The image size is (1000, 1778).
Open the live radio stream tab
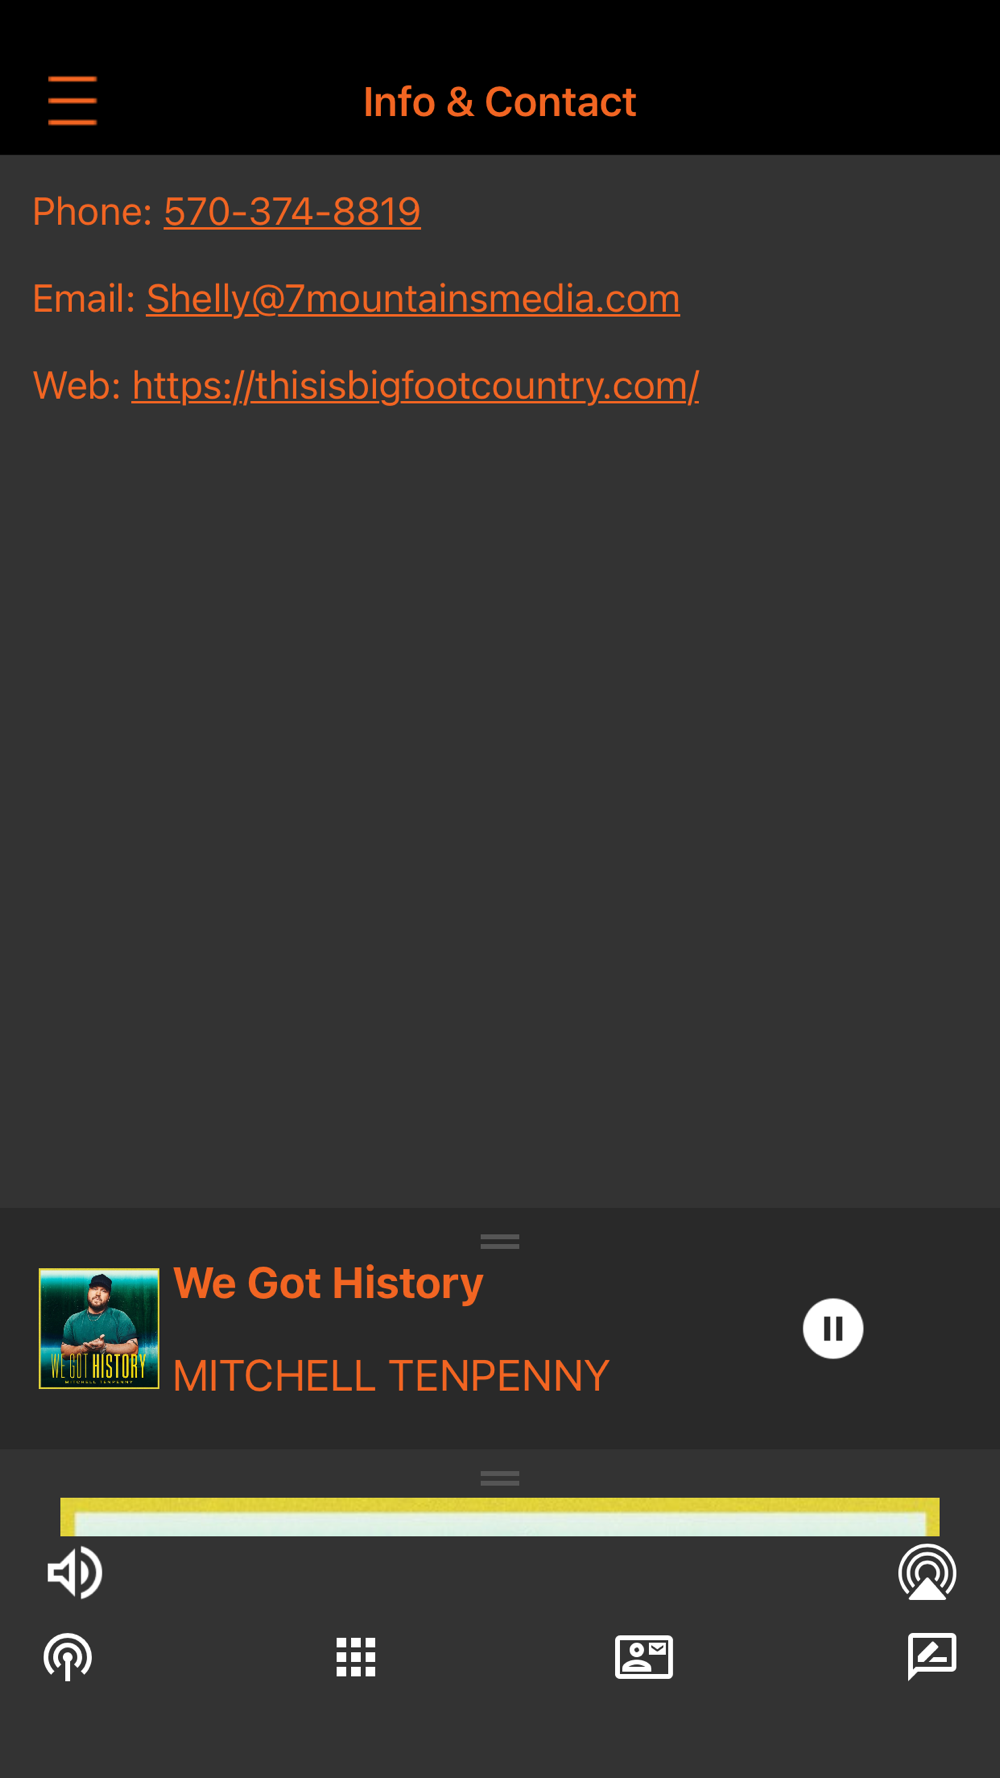click(x=68, y=1657)
